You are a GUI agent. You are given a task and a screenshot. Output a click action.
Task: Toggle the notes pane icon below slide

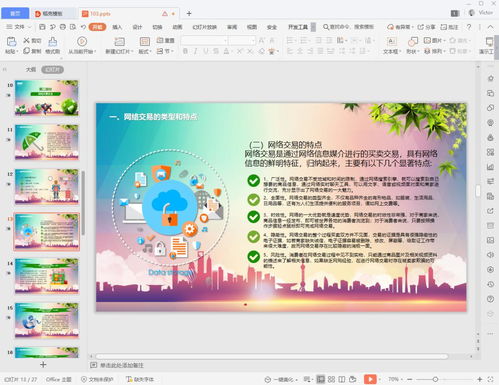tap(94, 365)
